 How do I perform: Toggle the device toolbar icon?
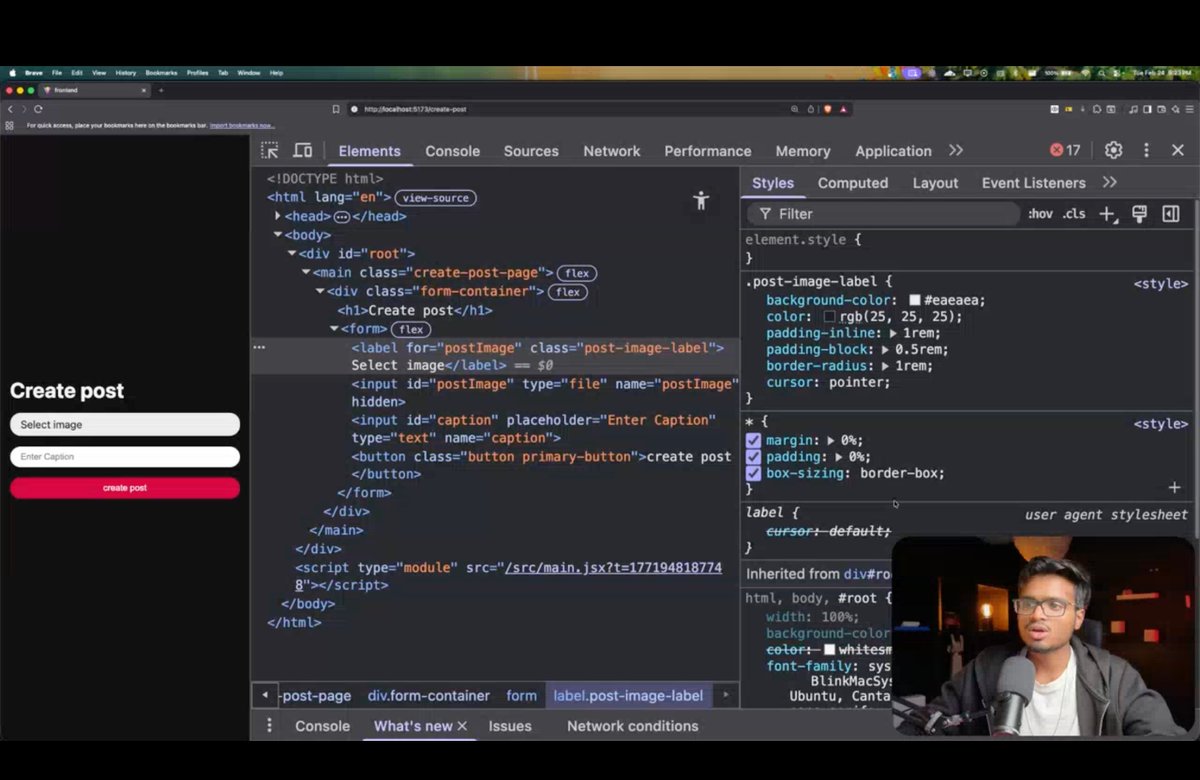click(302, 151)
